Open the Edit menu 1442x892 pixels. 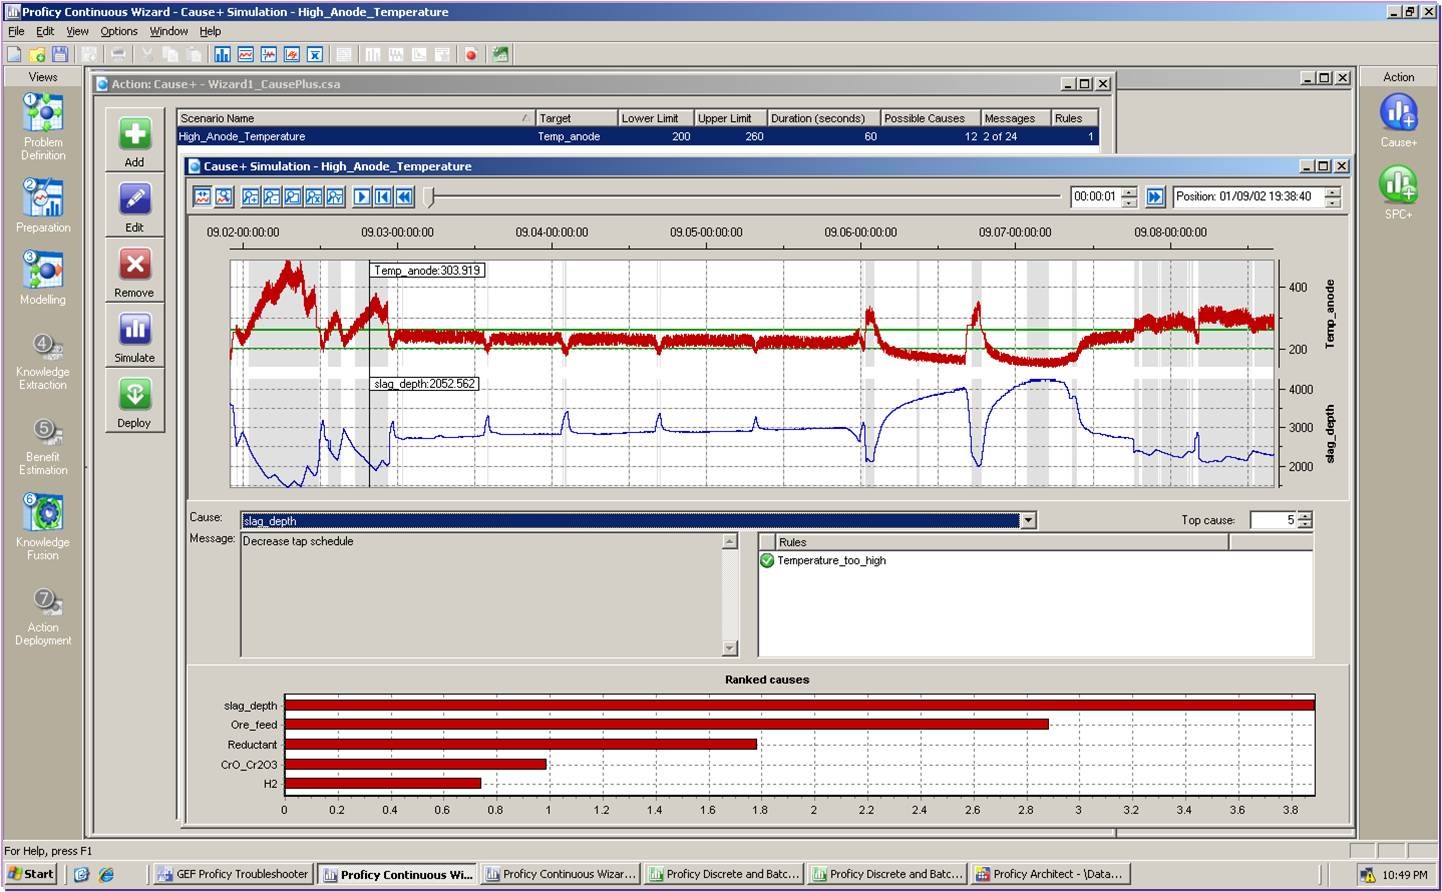click(45, 31)
